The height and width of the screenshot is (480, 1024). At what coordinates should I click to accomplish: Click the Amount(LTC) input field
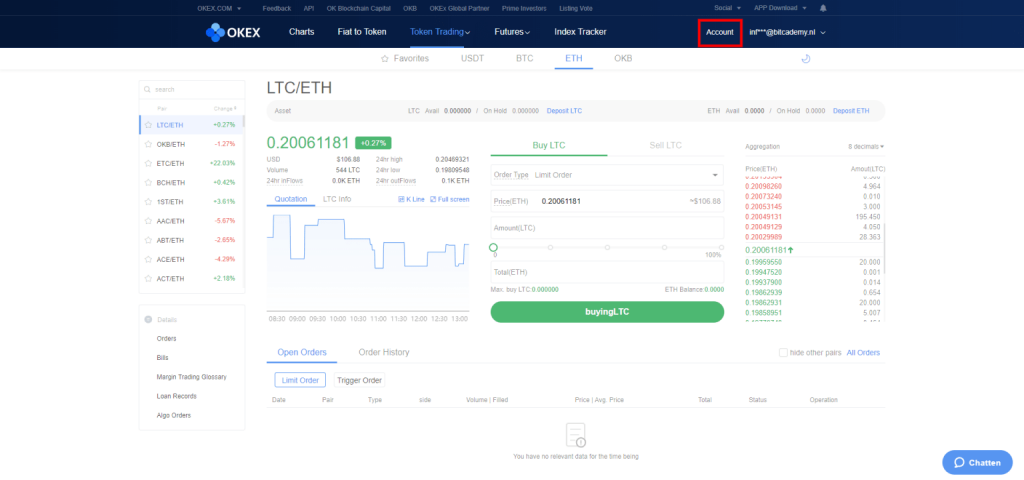pos(607,228)
